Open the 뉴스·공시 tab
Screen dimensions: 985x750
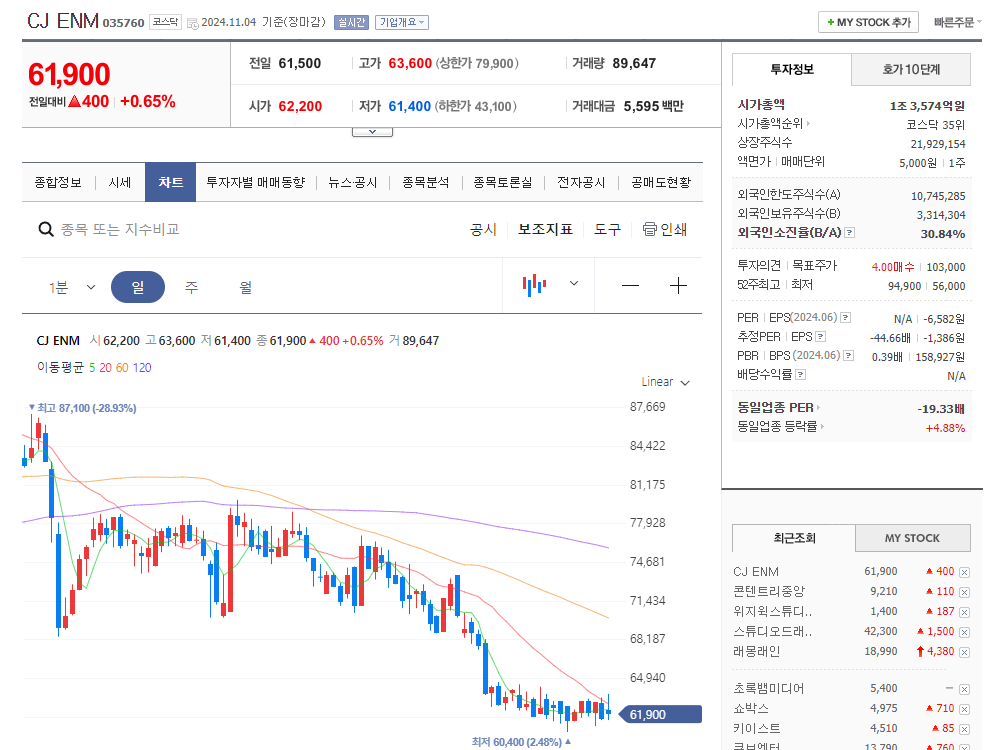tap(352, 182)
